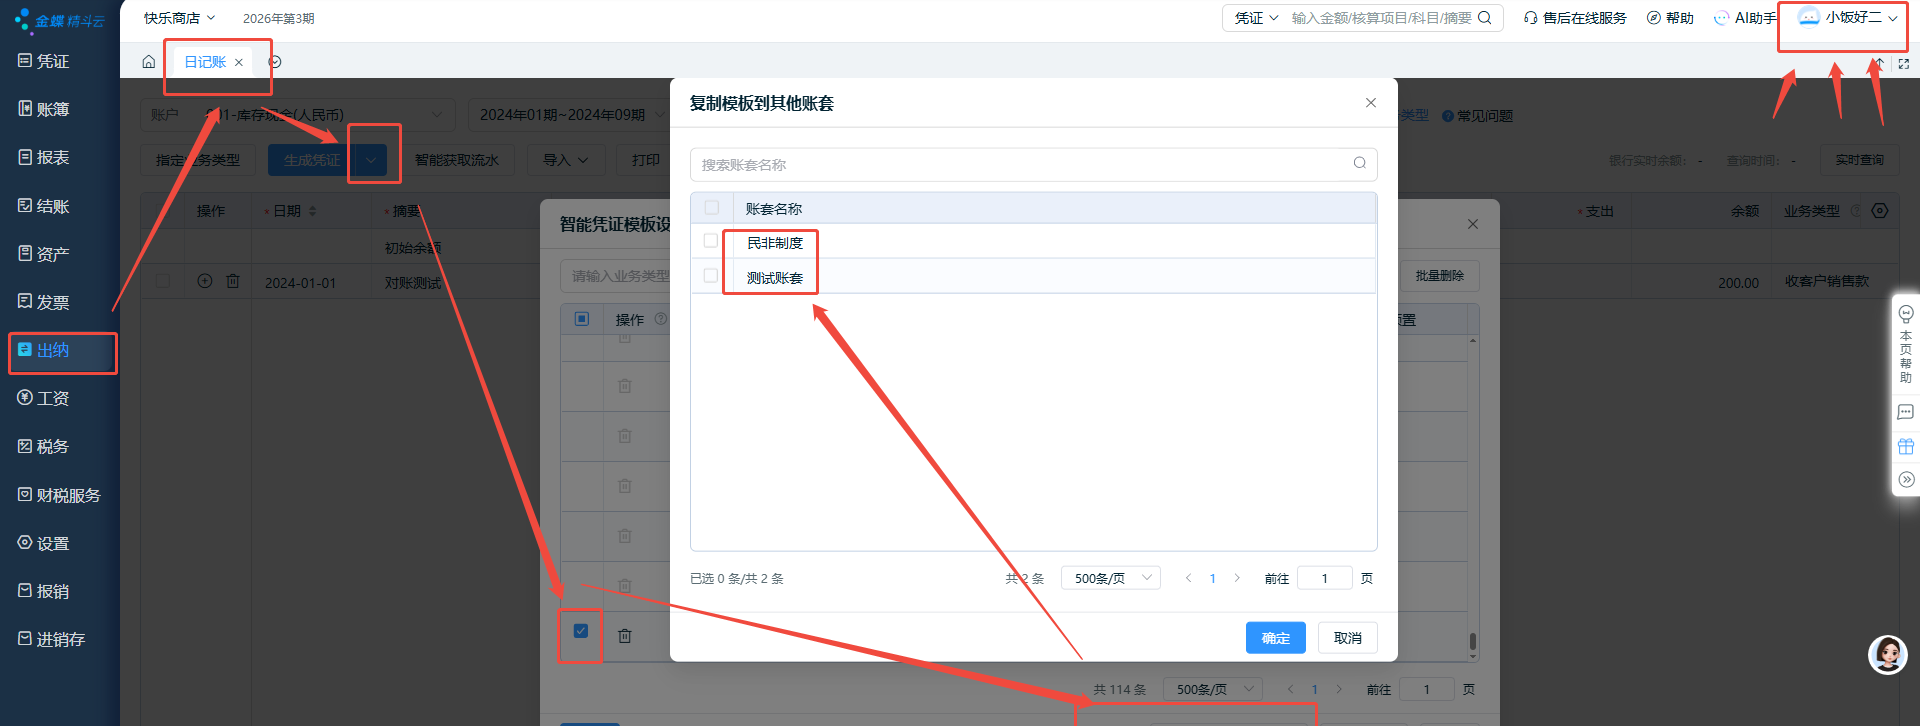Uncheck the selected template row checkbox
The height and width of the screenshot is (726, 1920).
[x=581, y=630]
